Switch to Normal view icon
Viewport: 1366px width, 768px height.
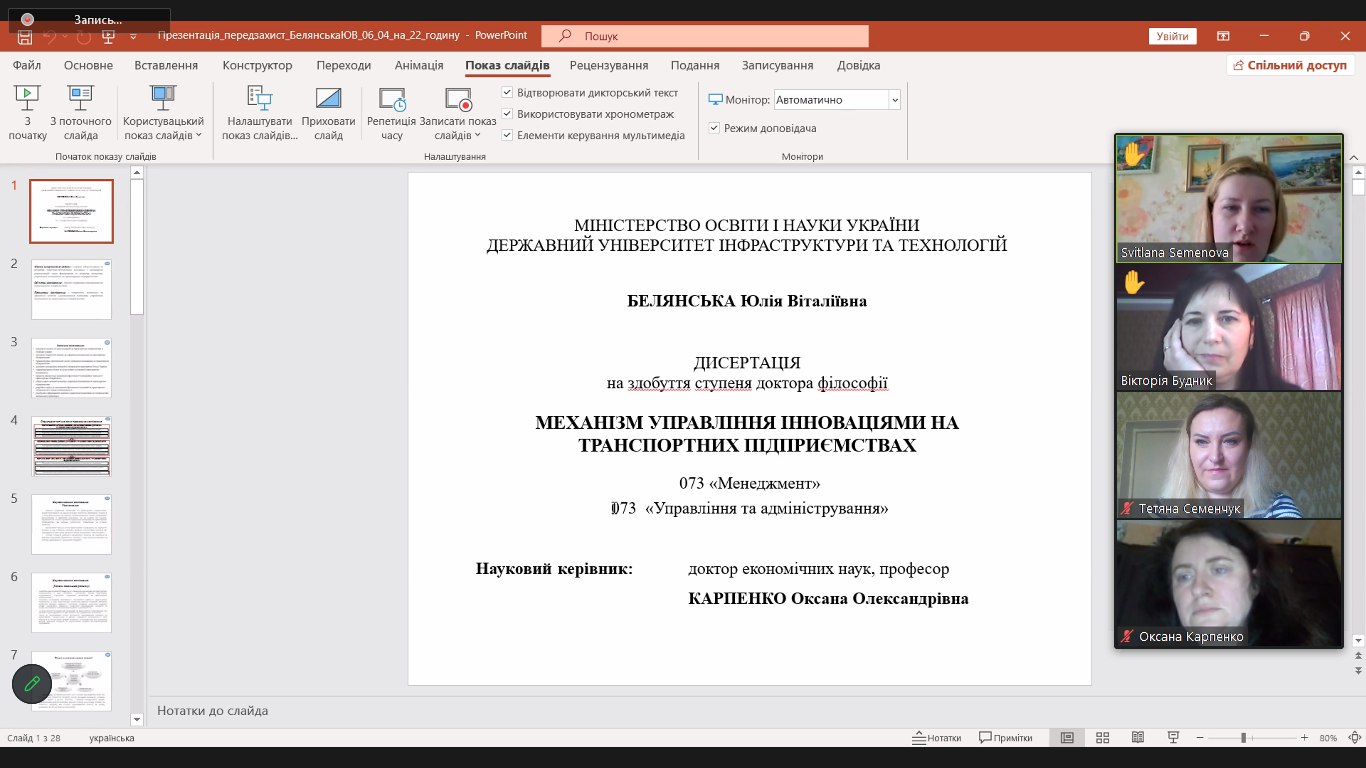click(1067, 738)
